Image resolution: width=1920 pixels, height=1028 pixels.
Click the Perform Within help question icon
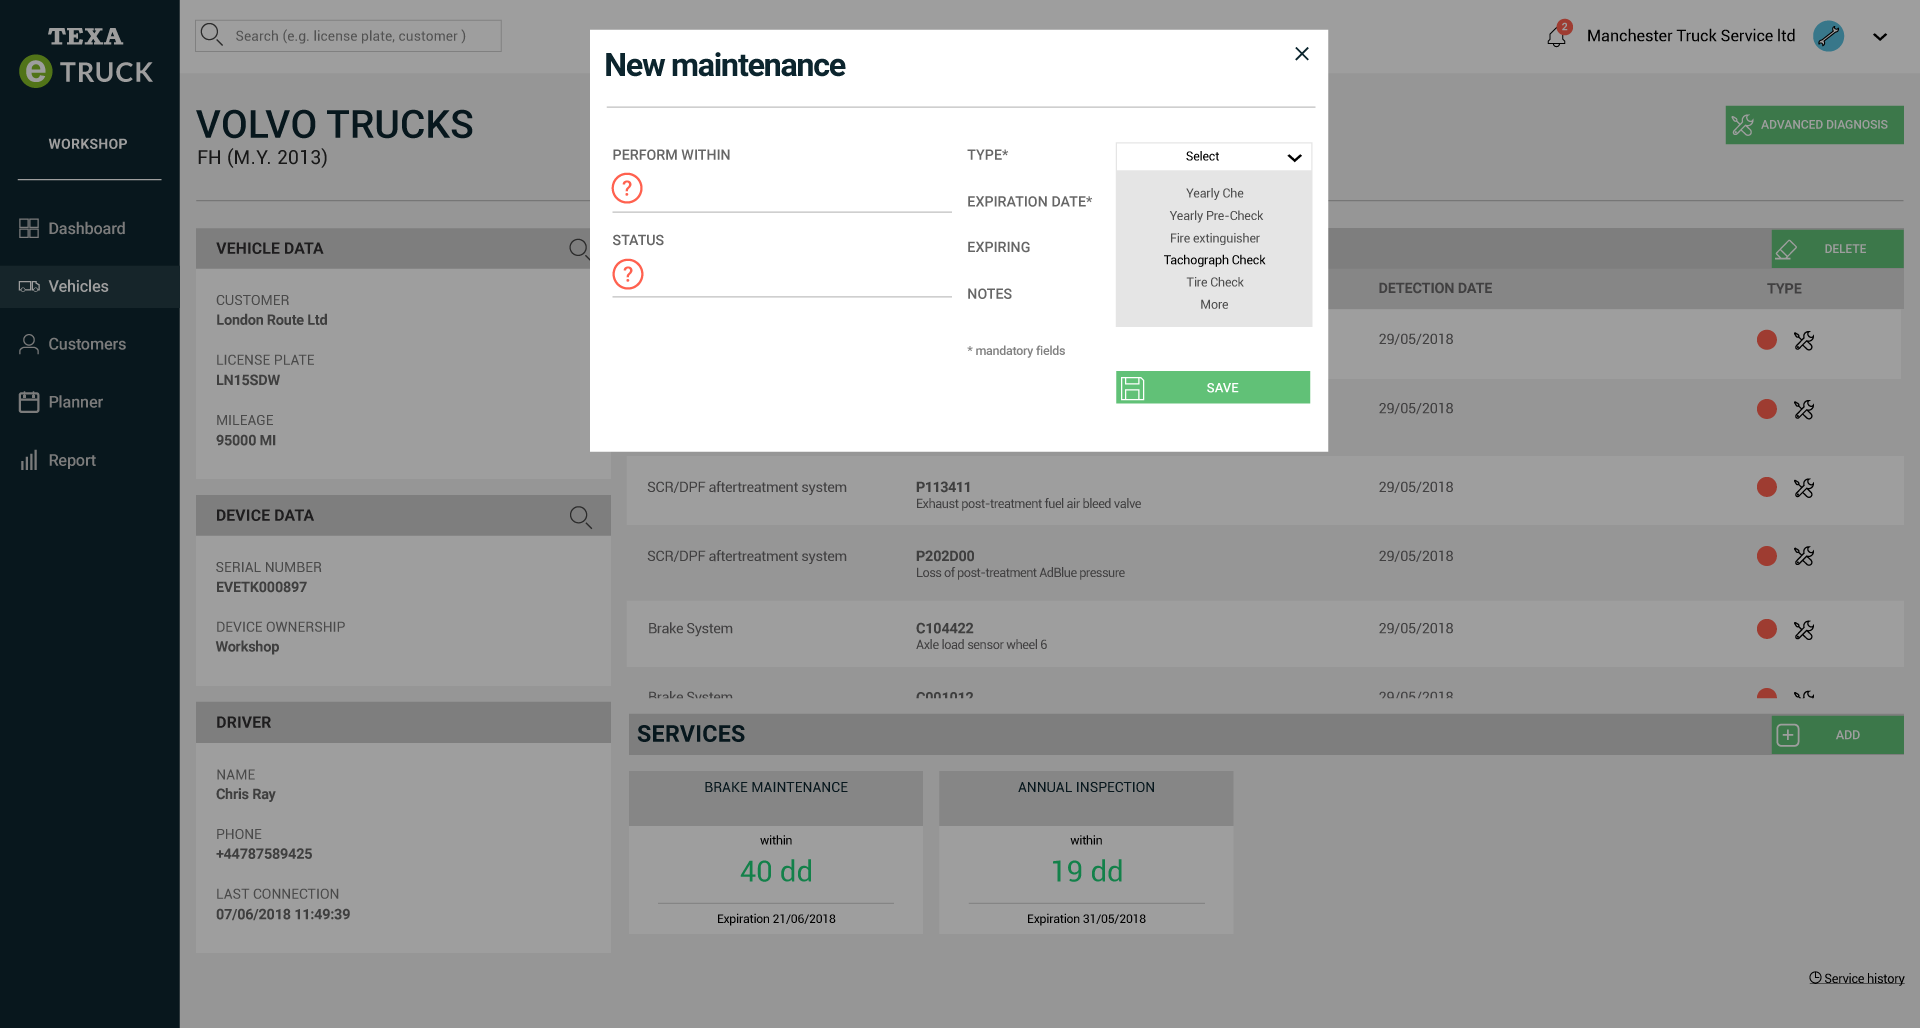(627, 188)
